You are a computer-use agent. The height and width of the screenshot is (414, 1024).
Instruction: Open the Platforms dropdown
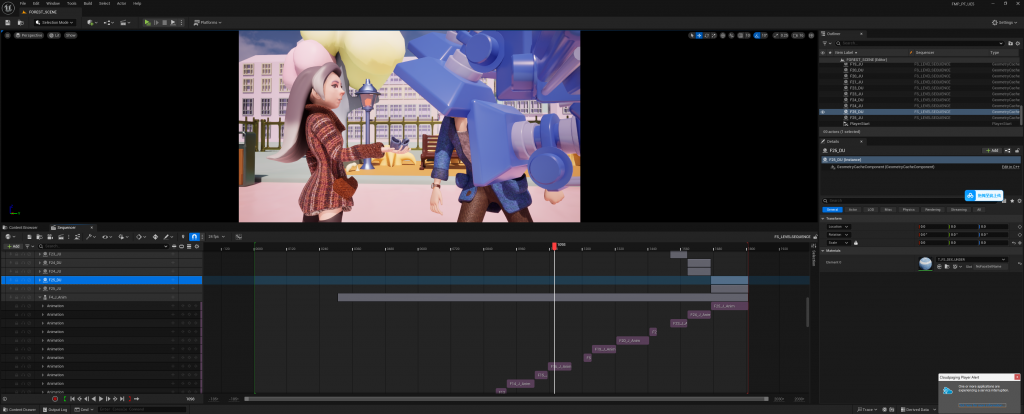(x=207, y=21)
